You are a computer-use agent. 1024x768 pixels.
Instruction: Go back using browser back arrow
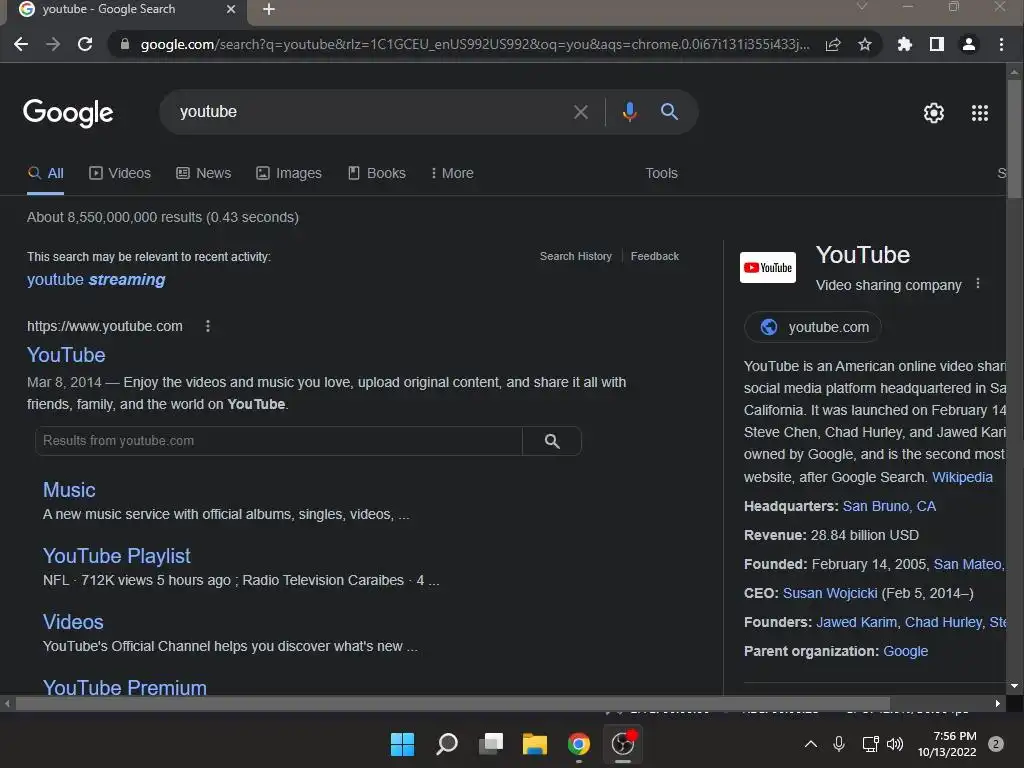[x=21, y=44]
